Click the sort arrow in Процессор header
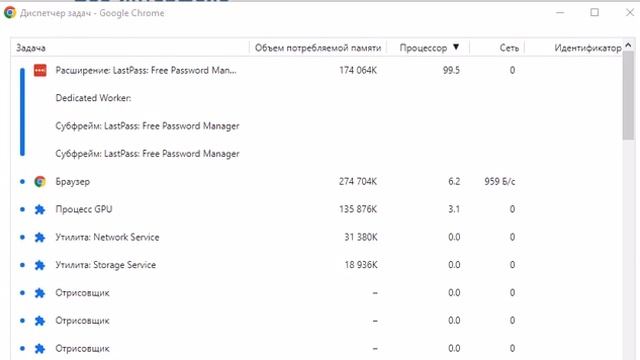Screen dimensions: 640x360 [456, 47]
